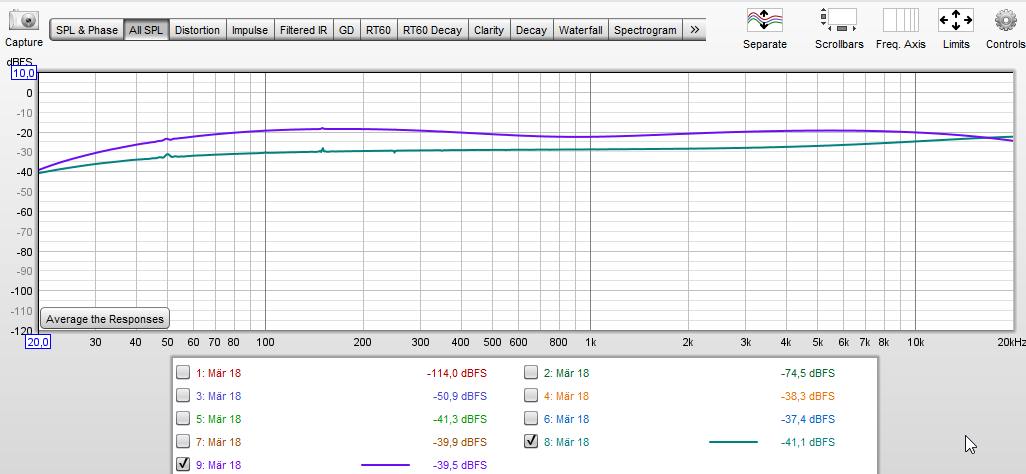Click the Separate traces icon
Image resolution: width=1026 pixels, height=474 pixels.
coord(765,20)
